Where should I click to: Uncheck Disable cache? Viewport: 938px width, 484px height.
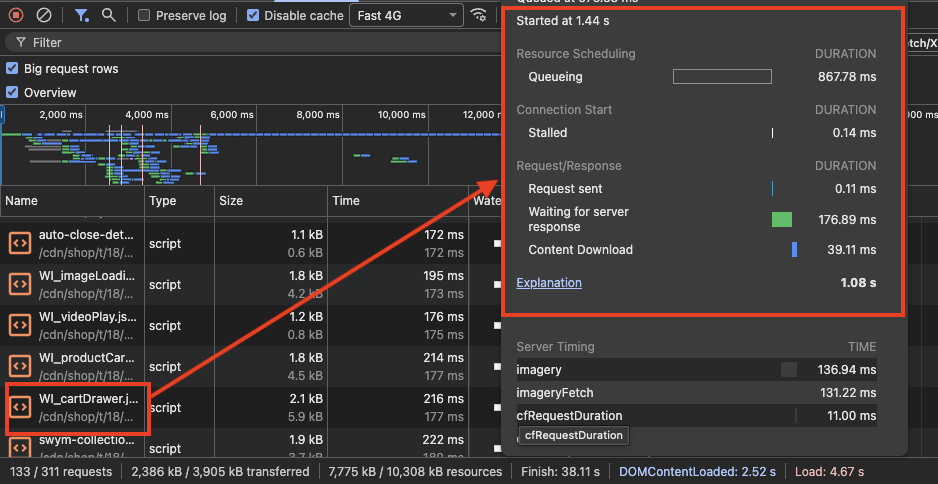pyautogui.click(x=253, y=16)
